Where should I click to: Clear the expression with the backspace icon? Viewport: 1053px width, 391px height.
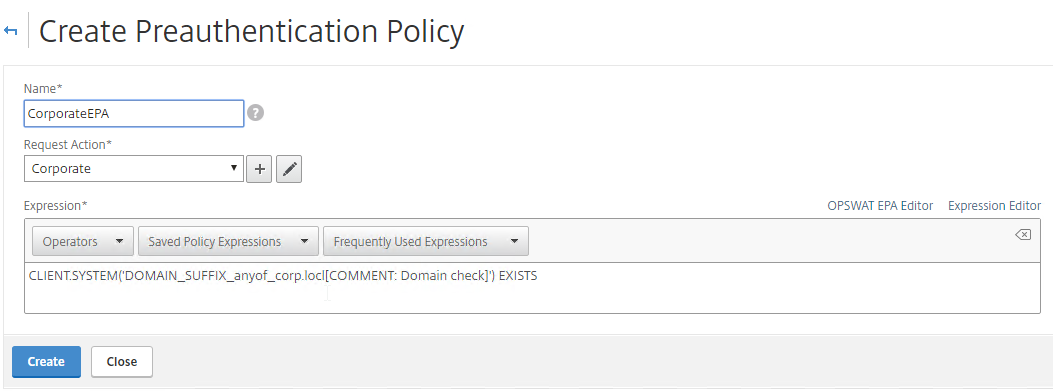coord(1023,234)
